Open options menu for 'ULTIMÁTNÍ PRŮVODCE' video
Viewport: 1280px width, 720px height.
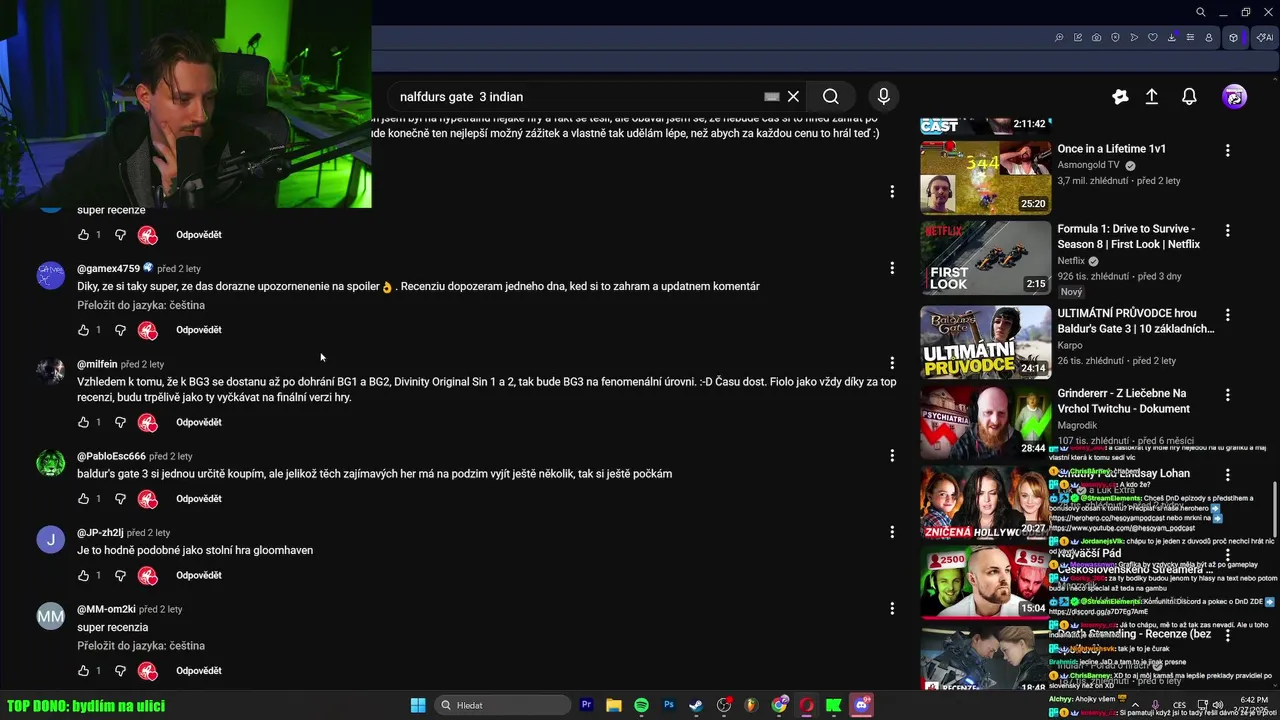[x=1228, y=315]
